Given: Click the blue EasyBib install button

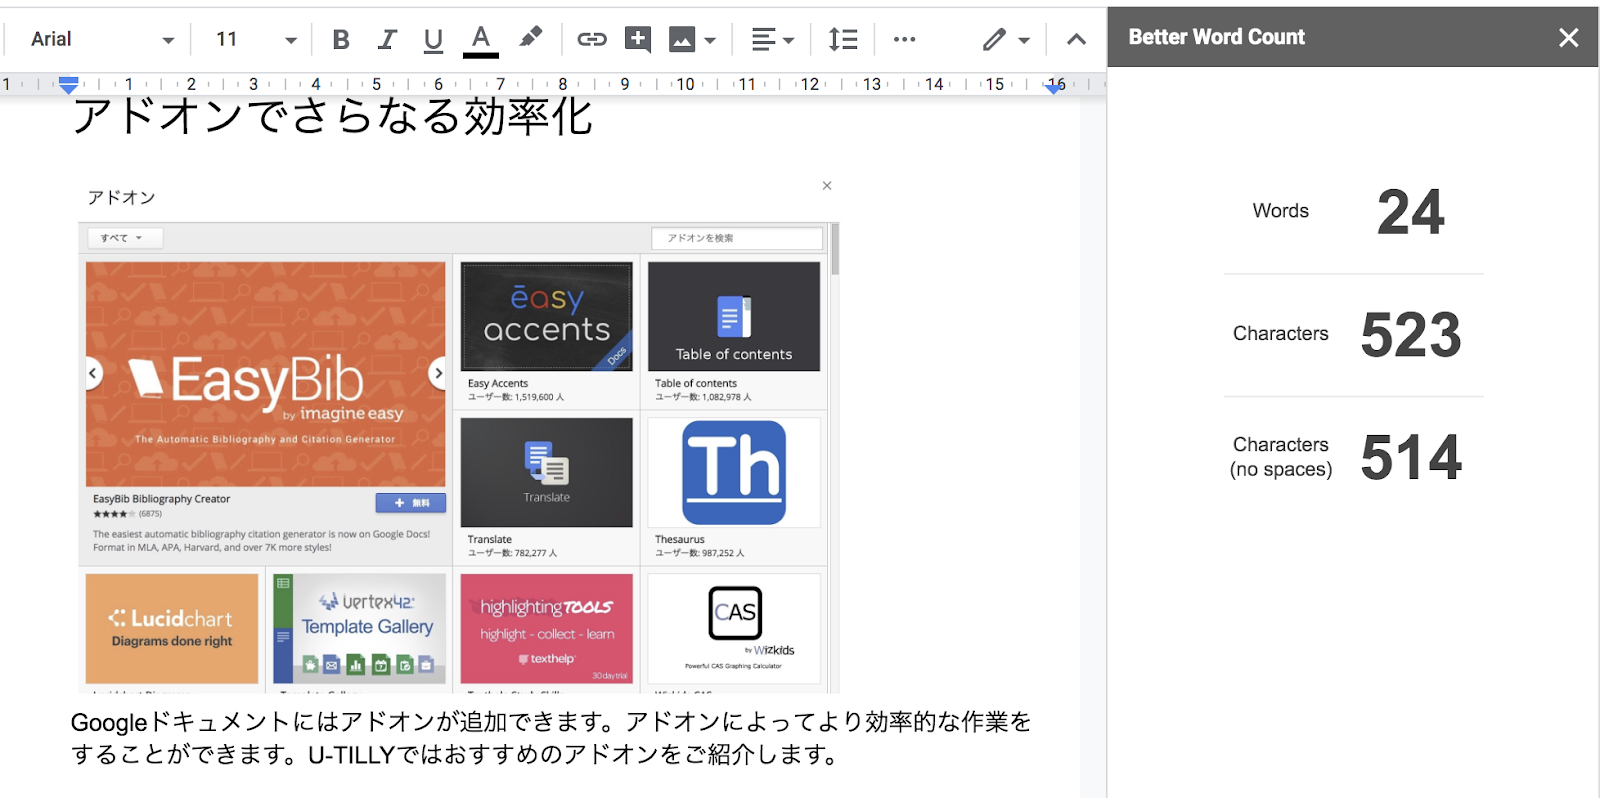Looking at the screenshot, I should pos(410,503).
